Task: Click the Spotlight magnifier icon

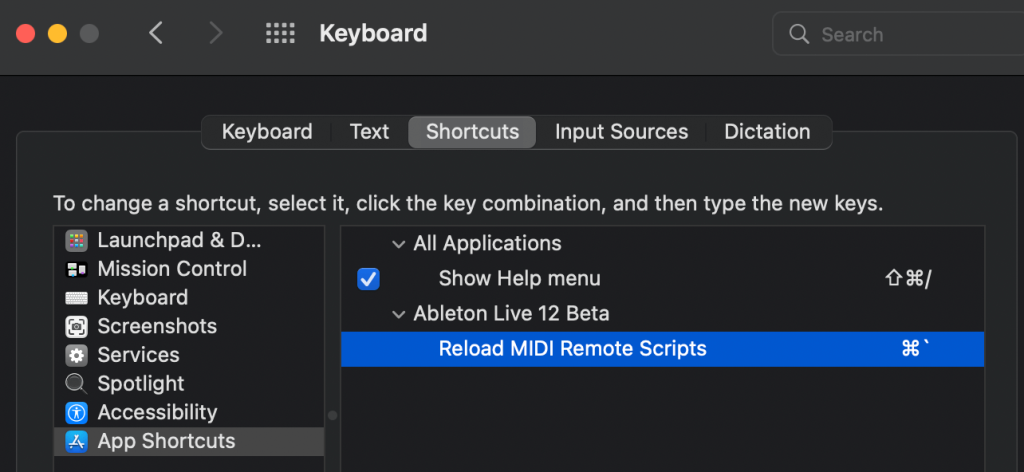Action: 76,384
